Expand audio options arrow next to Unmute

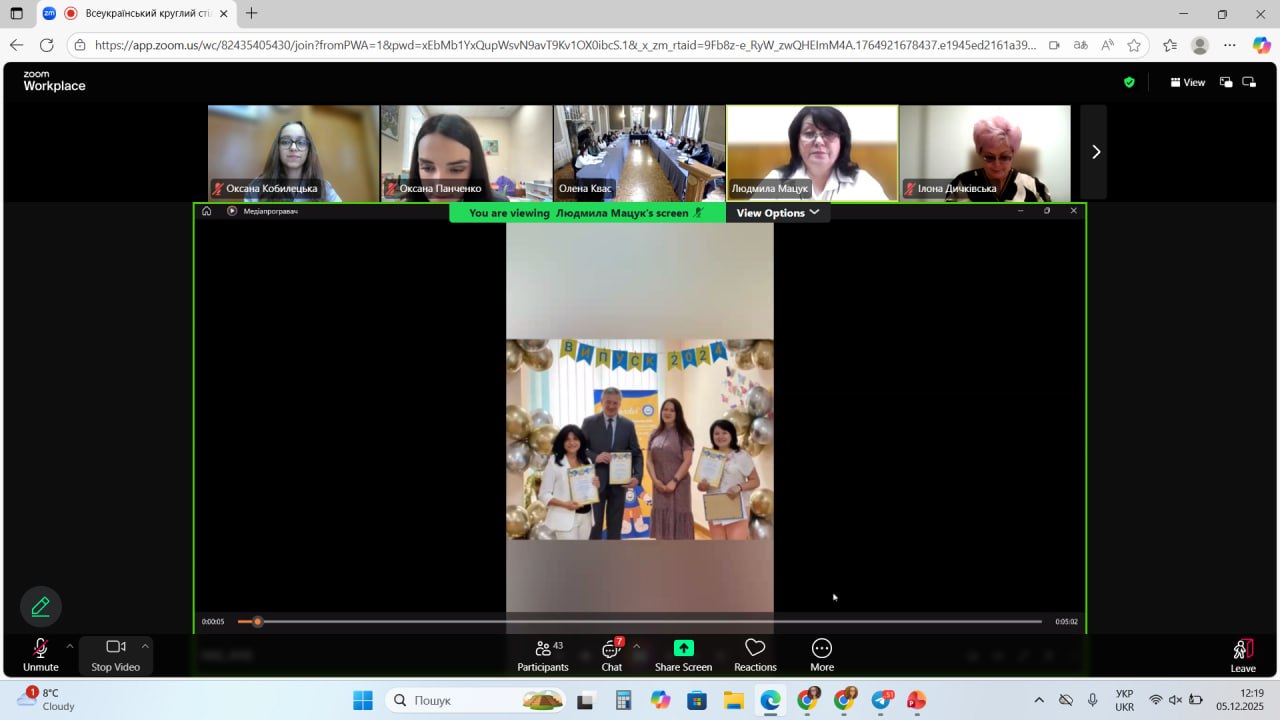tap(69, 646)
